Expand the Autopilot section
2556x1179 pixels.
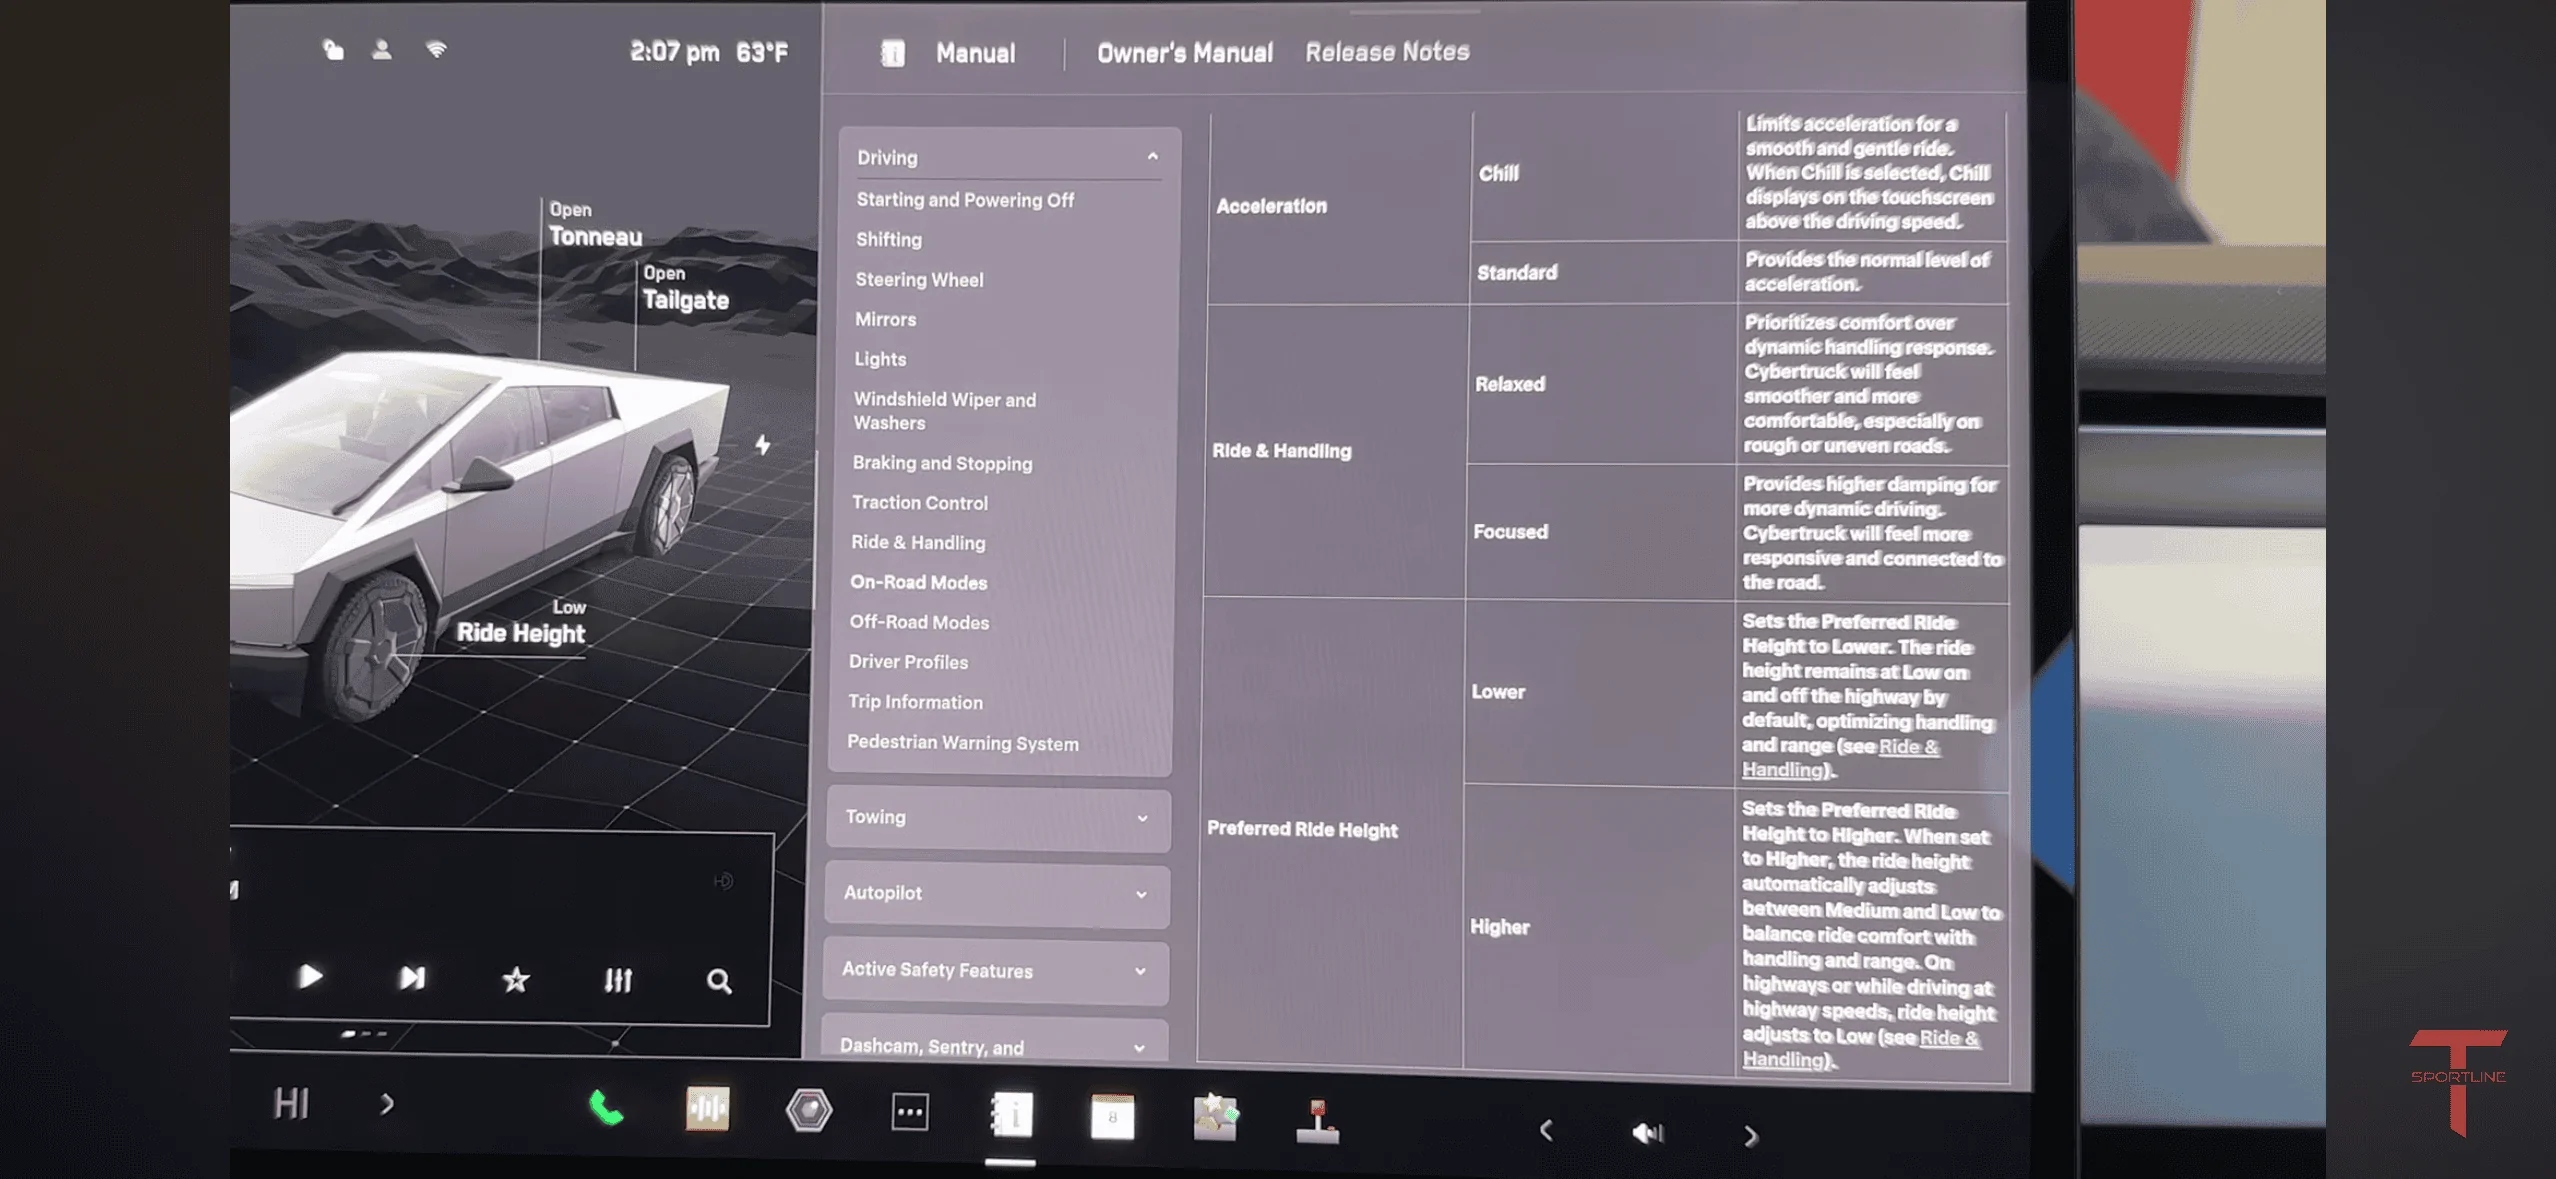pos(997,893)
